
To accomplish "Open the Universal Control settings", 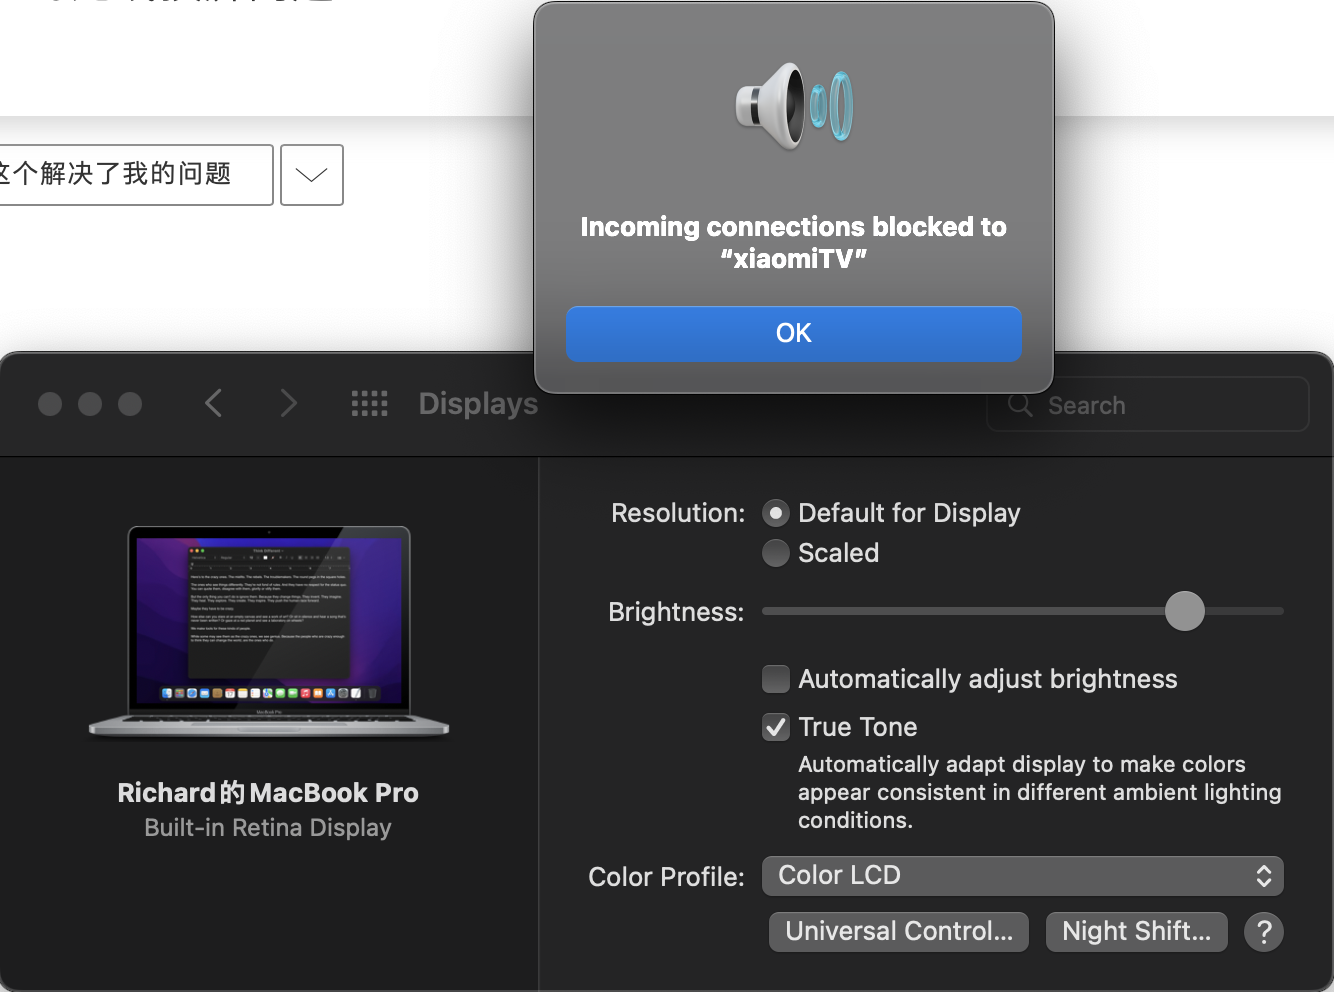I will [899, 932].
